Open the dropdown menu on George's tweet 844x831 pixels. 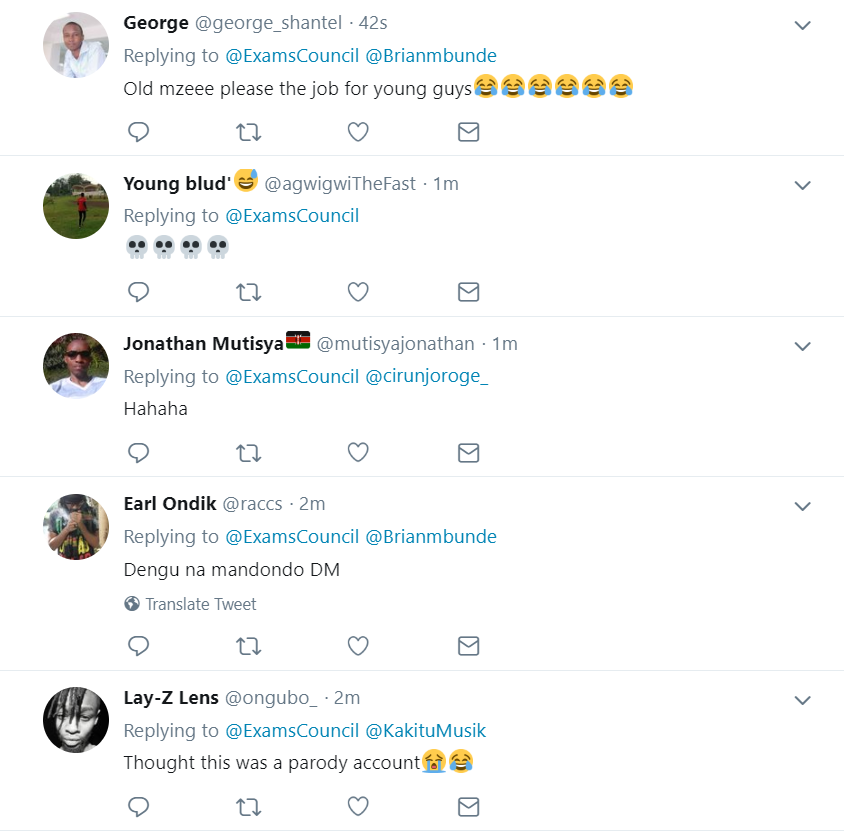[802, 25]
